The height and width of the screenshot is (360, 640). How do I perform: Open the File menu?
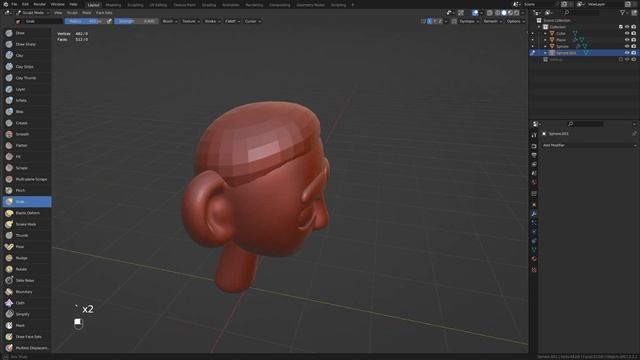coord(14,4)
